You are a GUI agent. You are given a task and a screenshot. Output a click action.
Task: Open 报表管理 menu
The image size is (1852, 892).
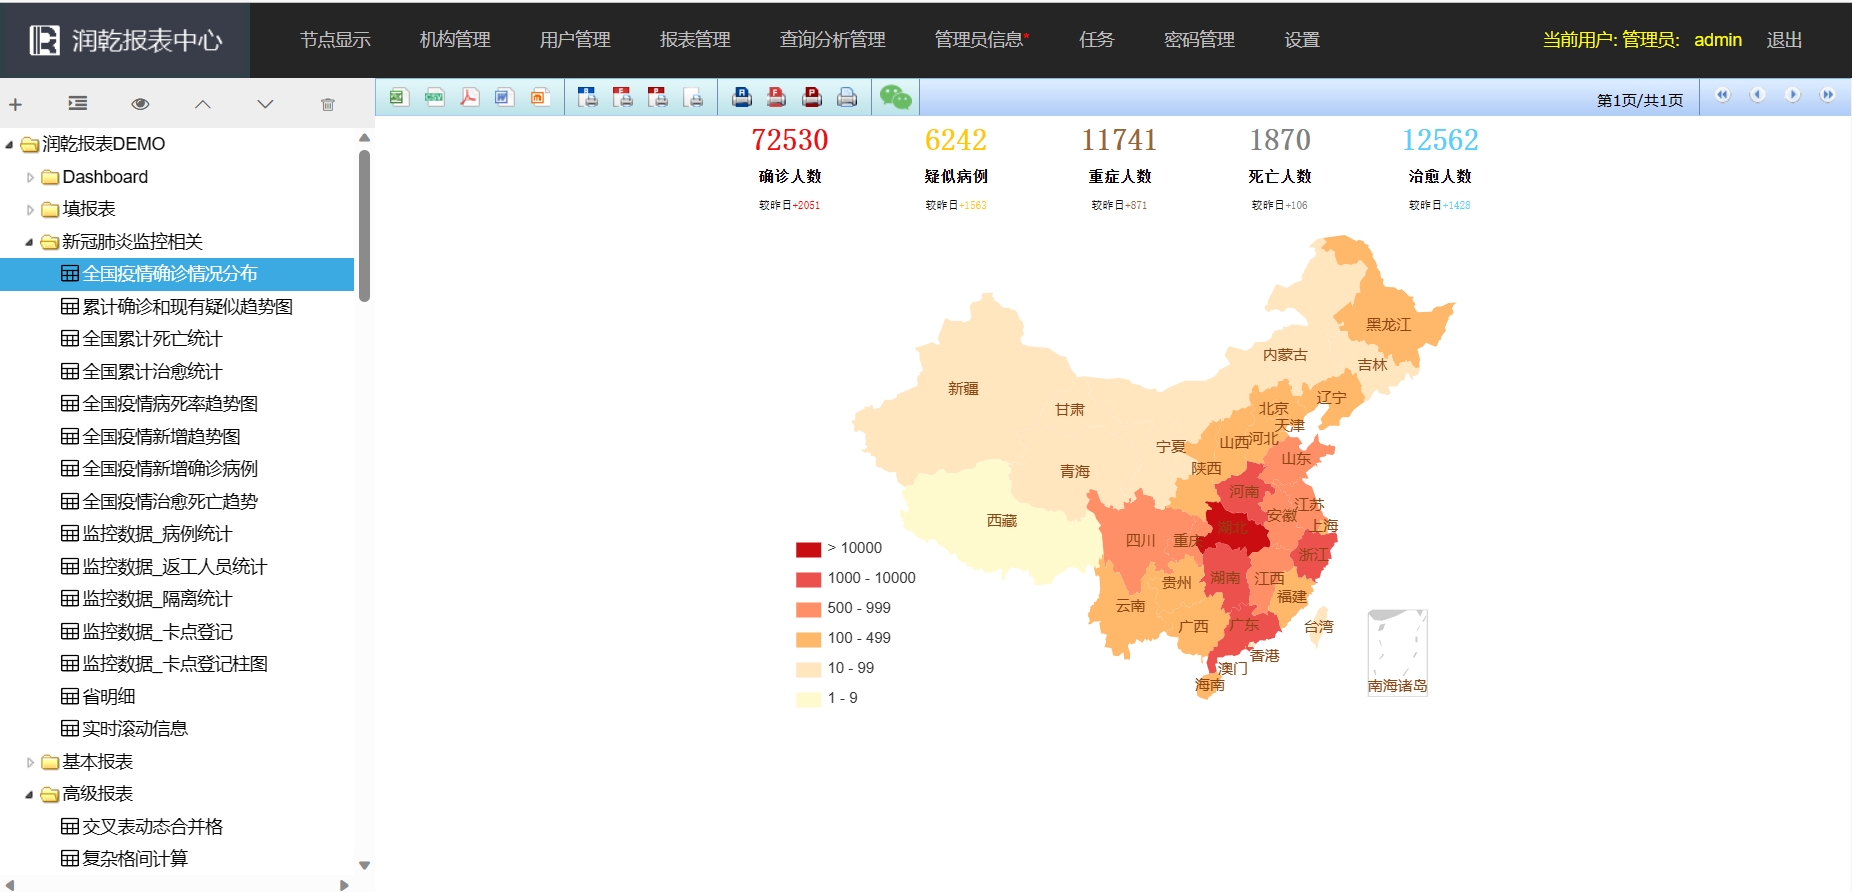pos(695,40)
